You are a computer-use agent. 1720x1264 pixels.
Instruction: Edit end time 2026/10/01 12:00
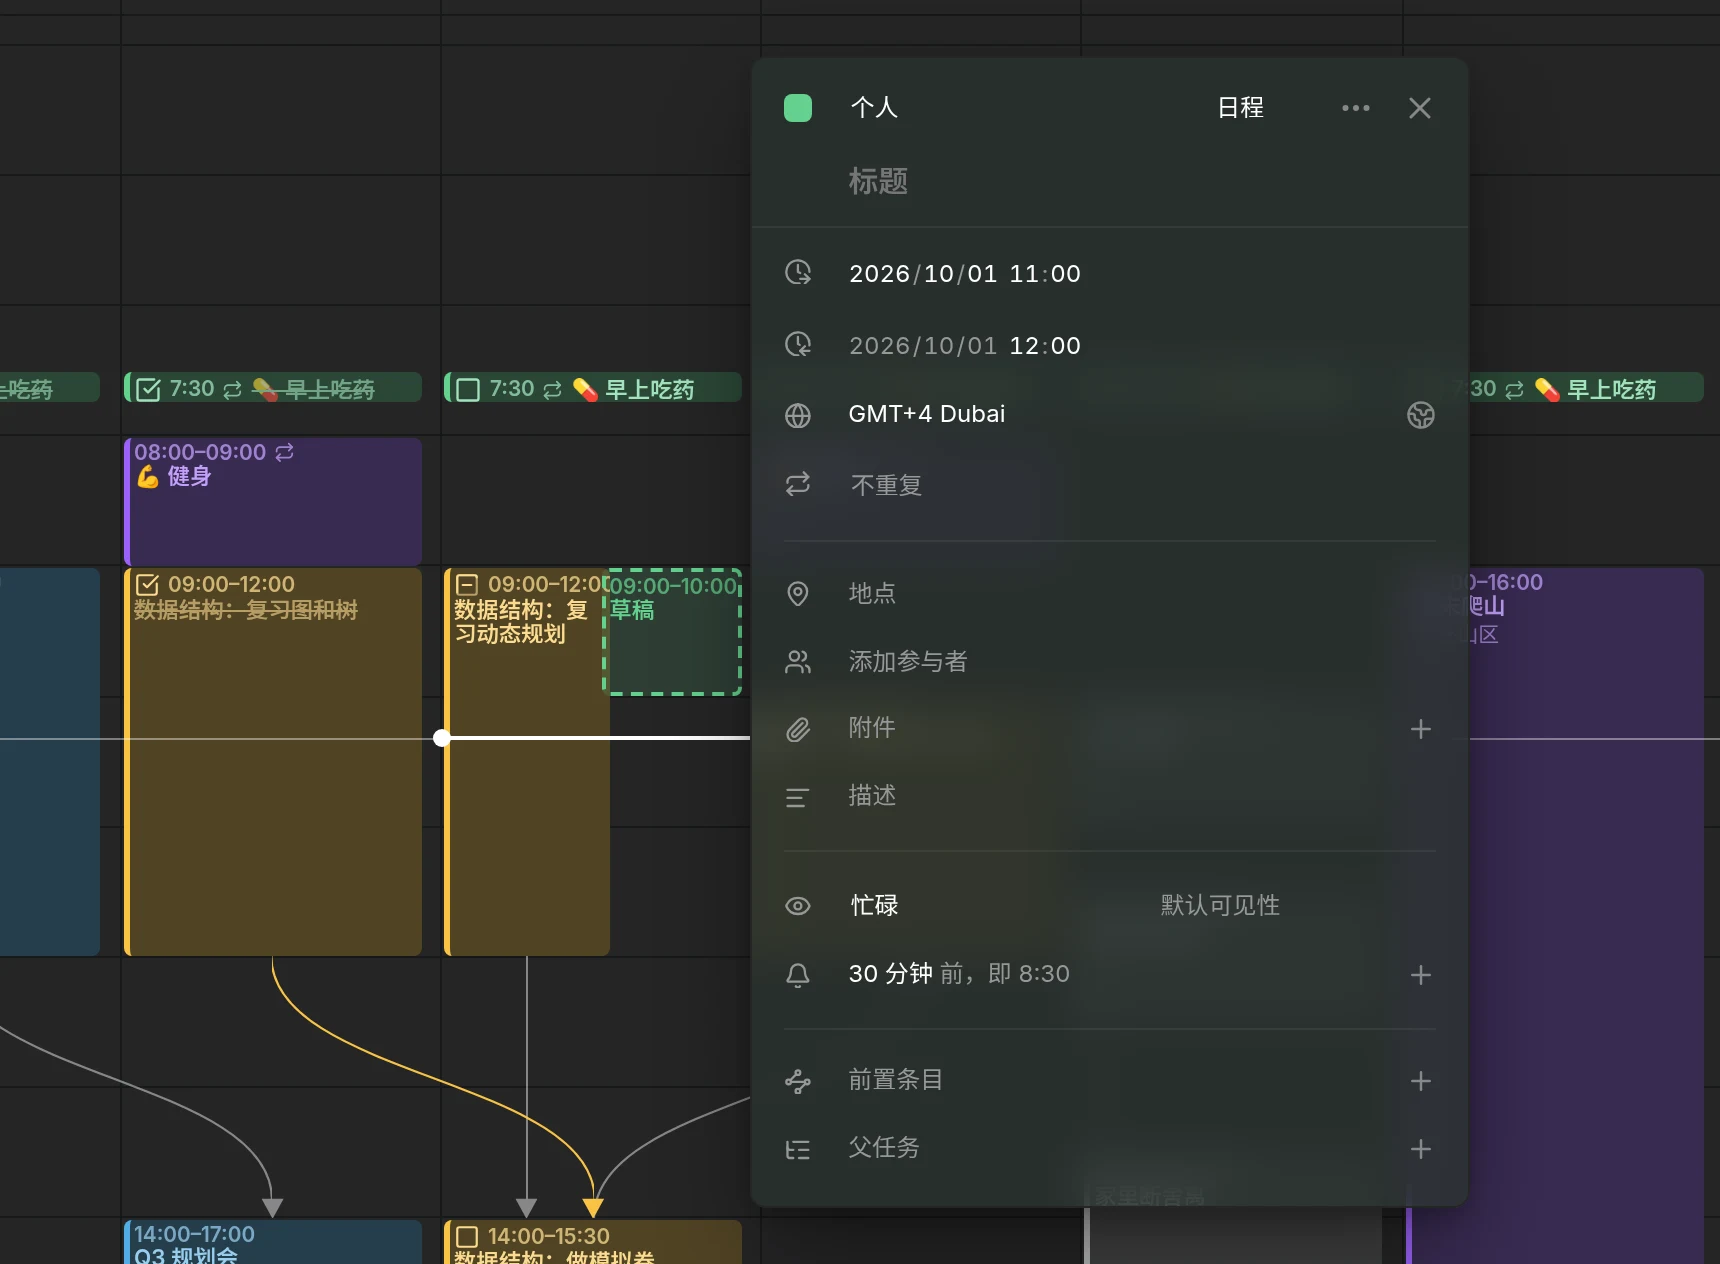pos(965,346)
